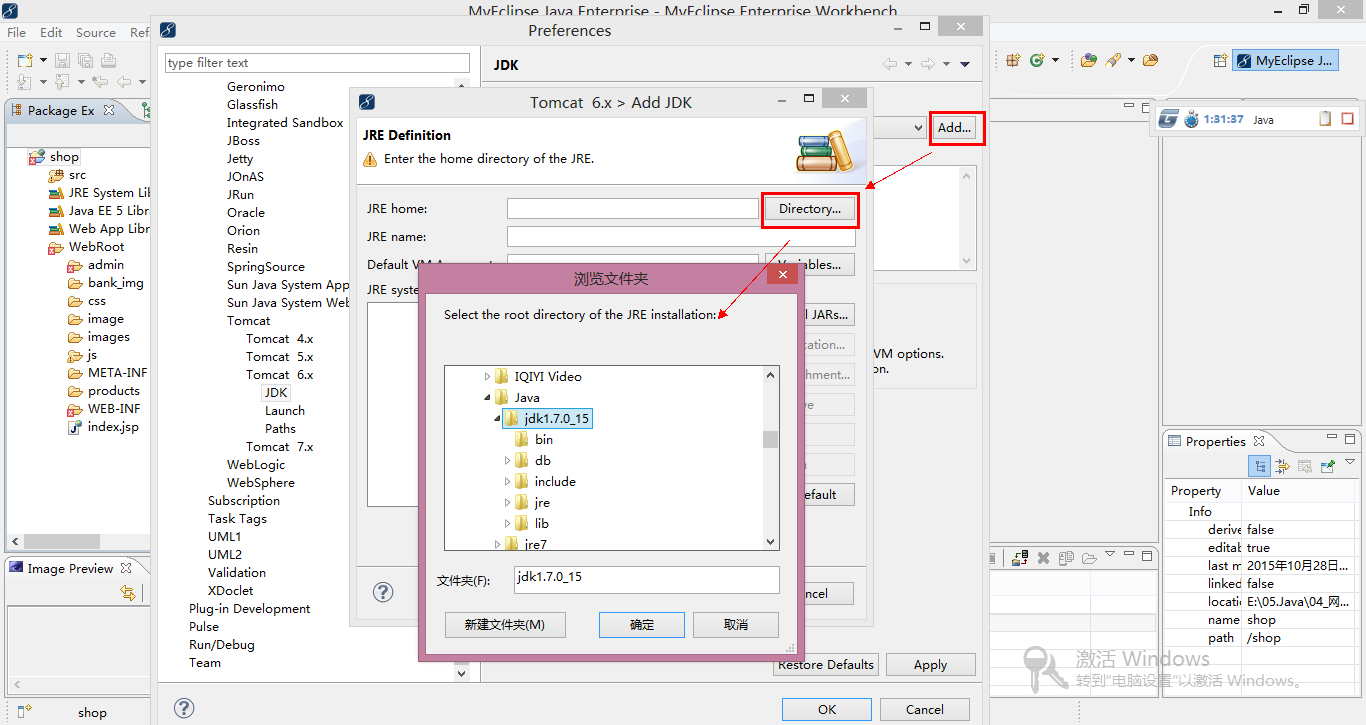Open the Search dropdown arrow

click(1131, 61)
